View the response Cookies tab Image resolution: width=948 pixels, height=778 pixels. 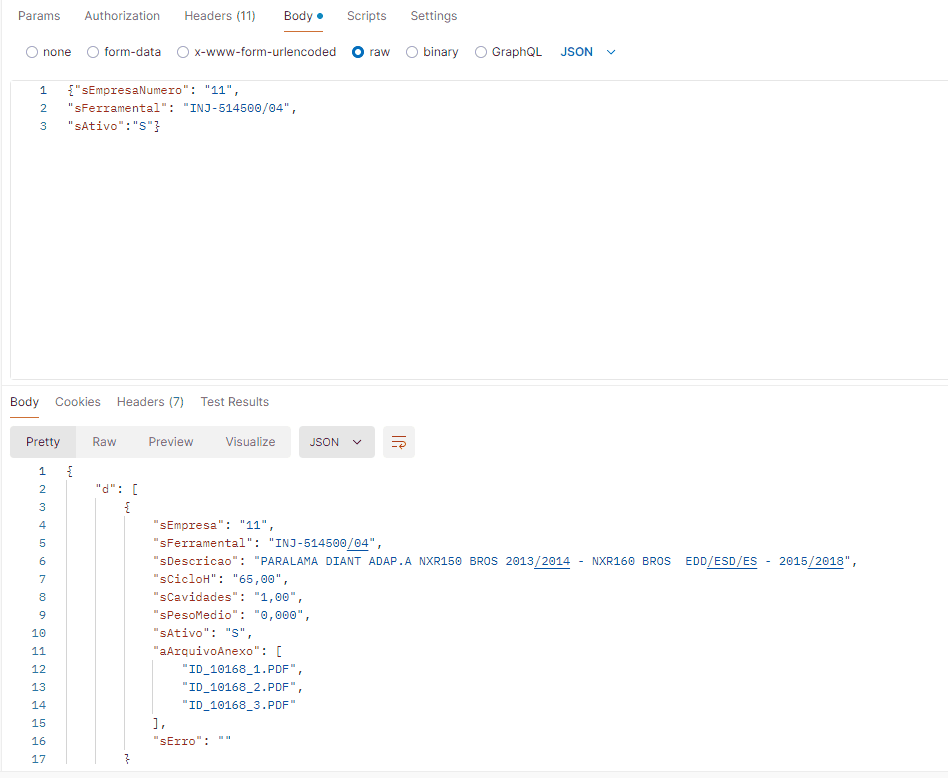(x=78, y=402)
